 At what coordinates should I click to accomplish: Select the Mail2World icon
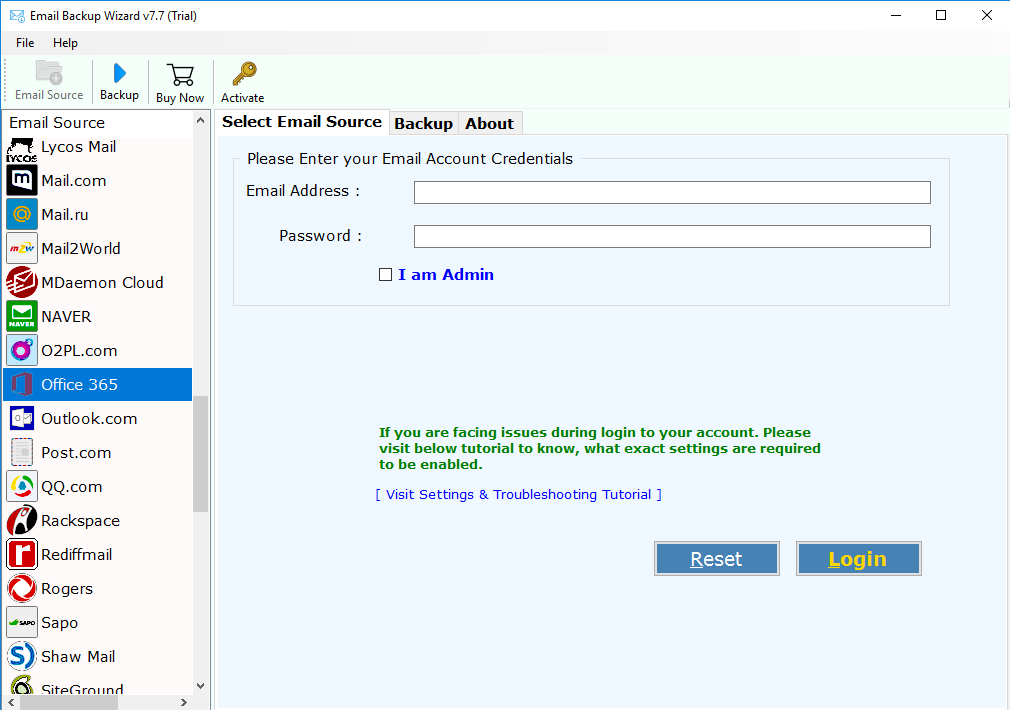(22, 249)
